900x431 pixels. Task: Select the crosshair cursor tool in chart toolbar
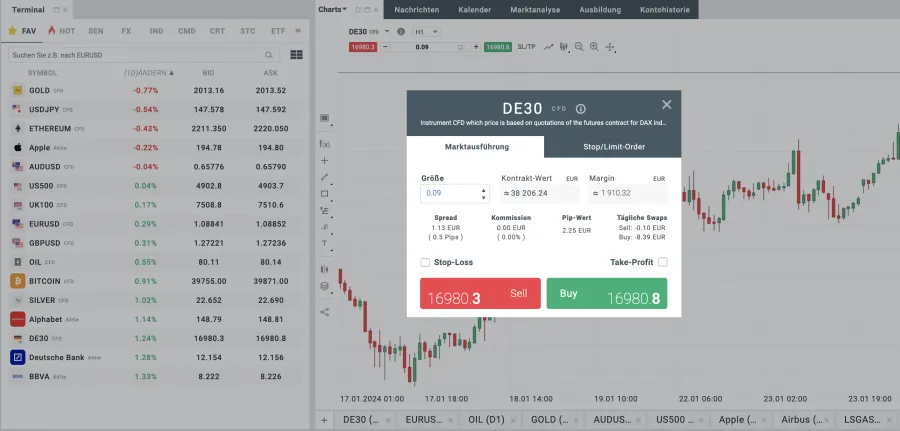(610, 47)
